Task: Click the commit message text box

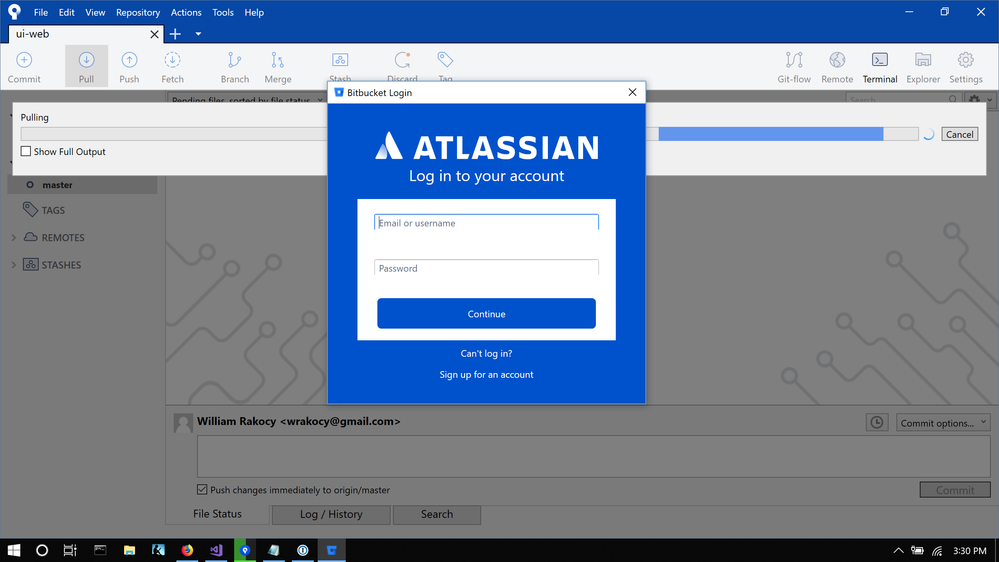Action: 593,456
